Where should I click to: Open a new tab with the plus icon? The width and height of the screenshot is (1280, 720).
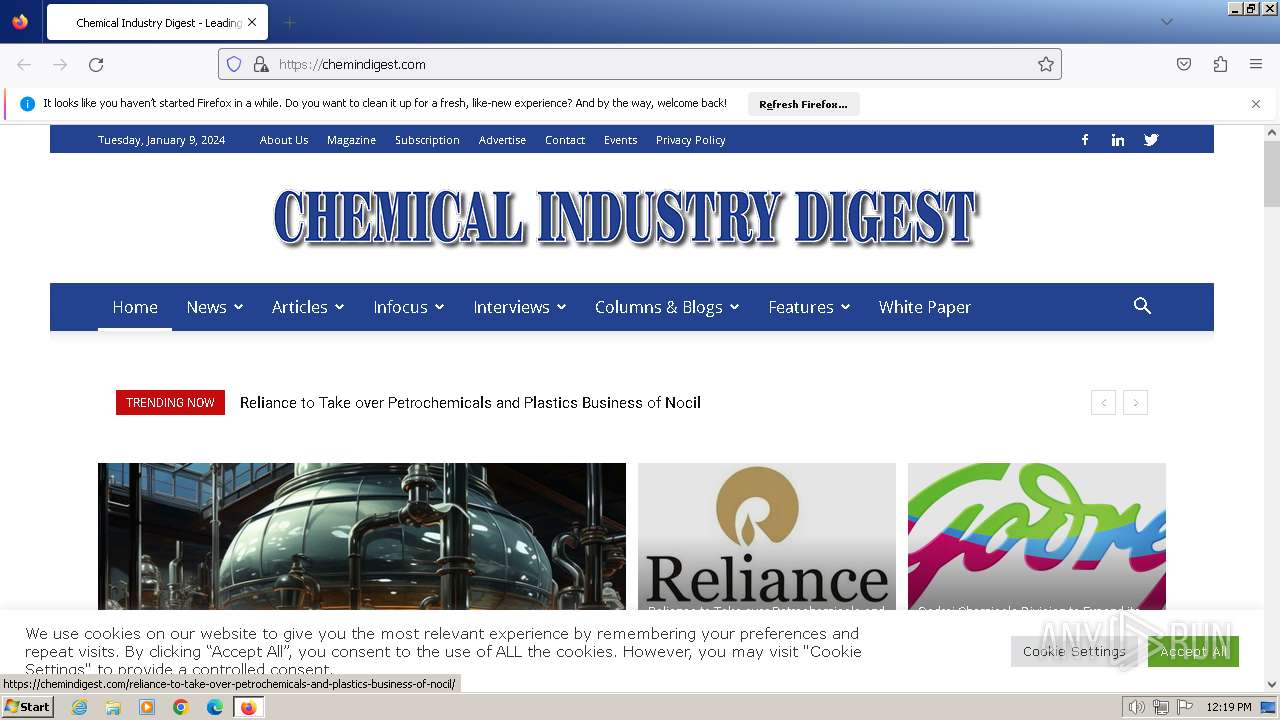pos(289,22)
